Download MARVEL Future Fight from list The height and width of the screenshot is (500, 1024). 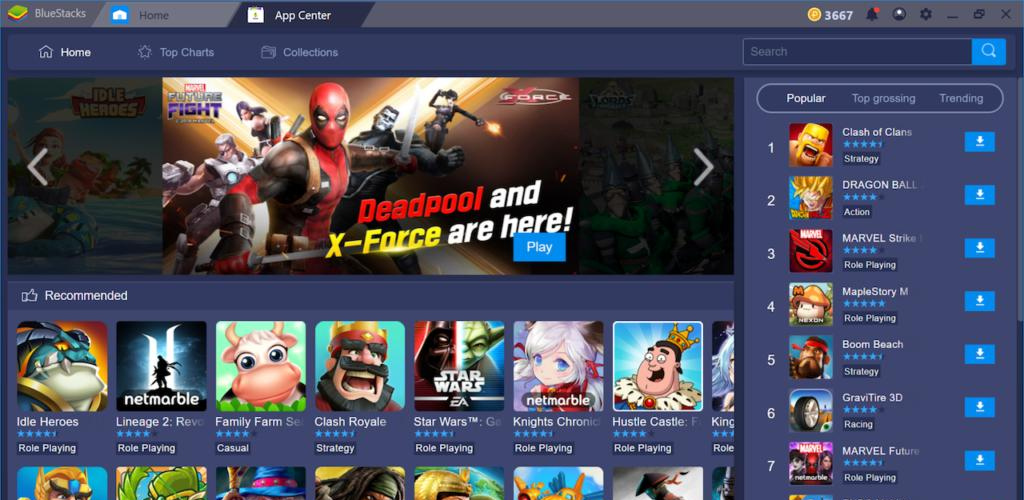click(979, 460)
